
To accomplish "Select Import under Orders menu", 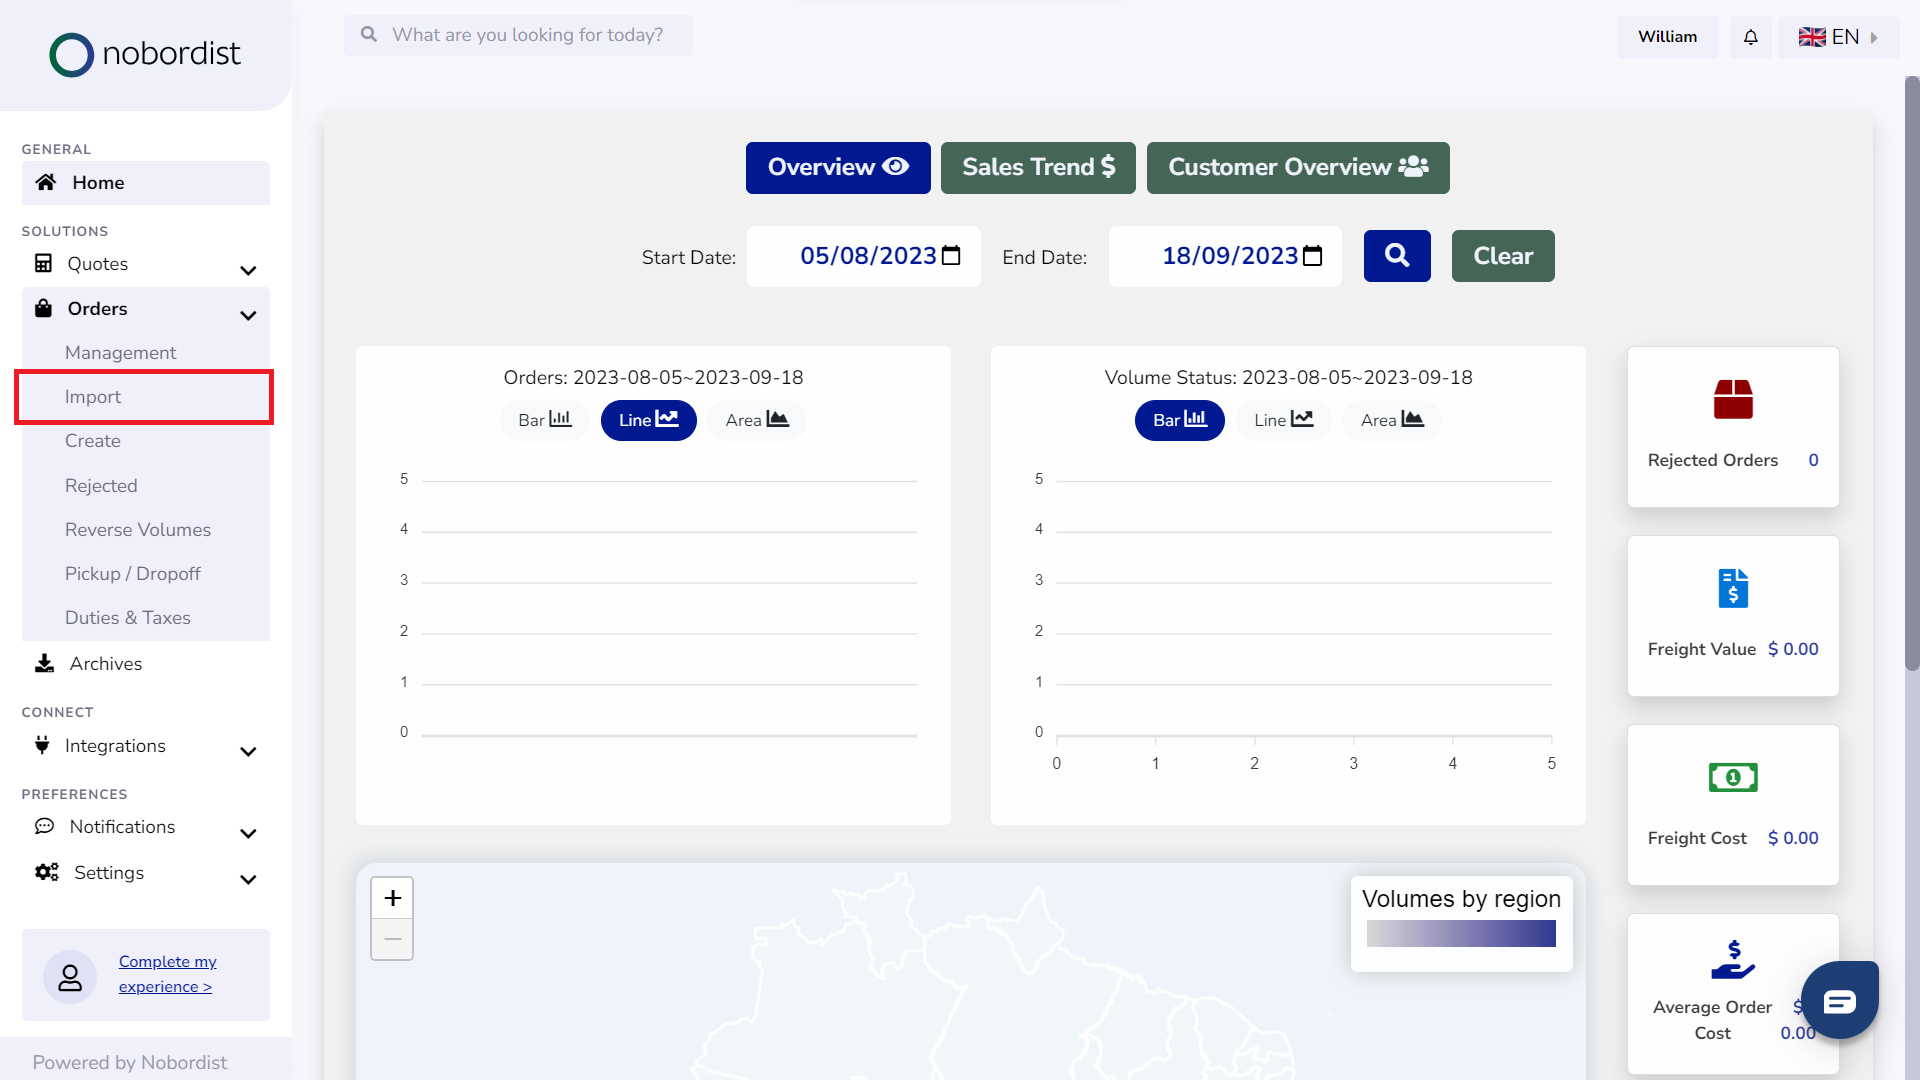I will click(x=93, y=397).
